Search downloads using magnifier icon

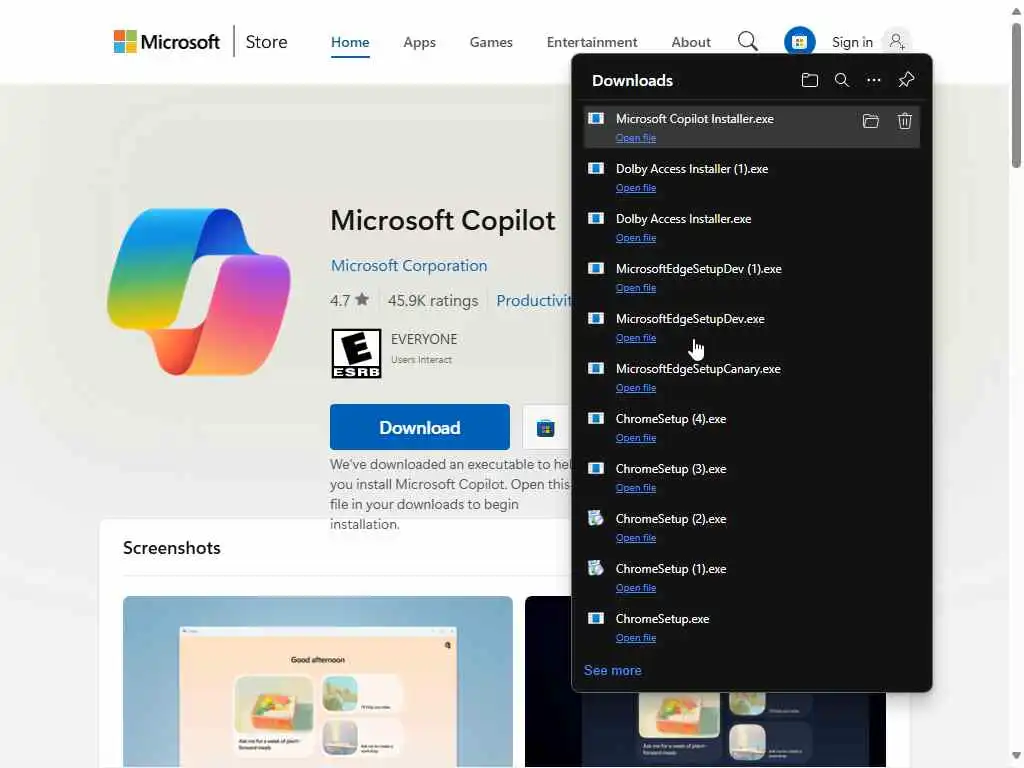842,80
